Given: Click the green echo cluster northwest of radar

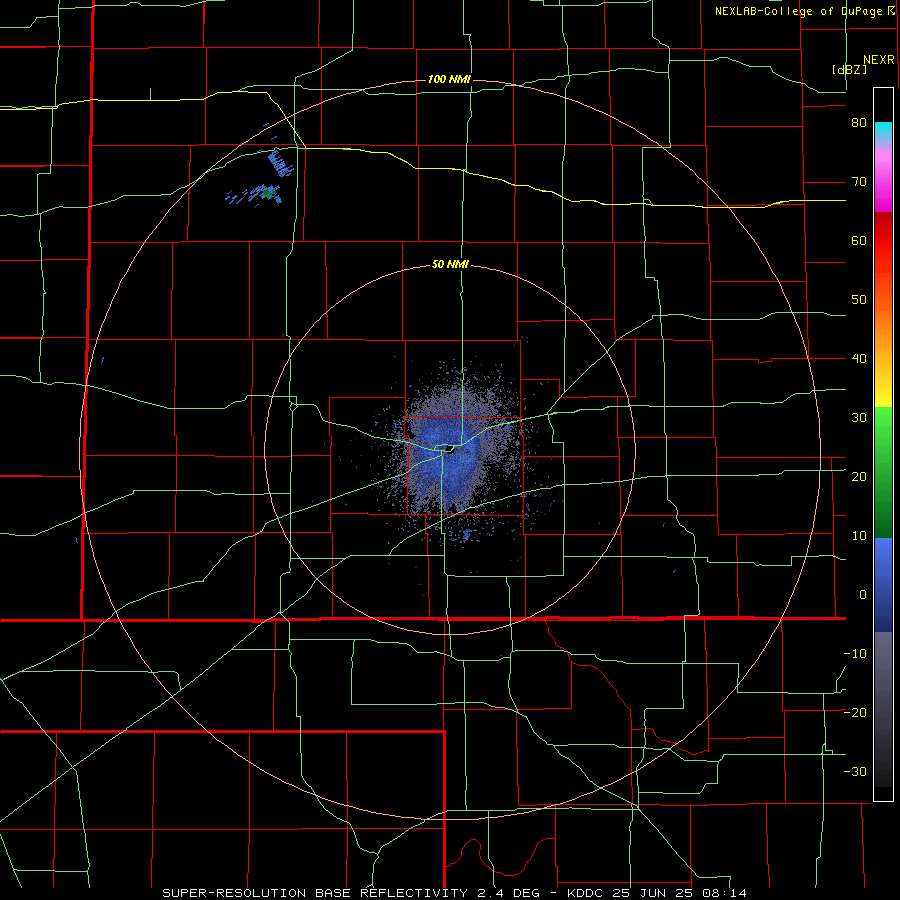Looking at the screenshot, I should pos(266,194).
